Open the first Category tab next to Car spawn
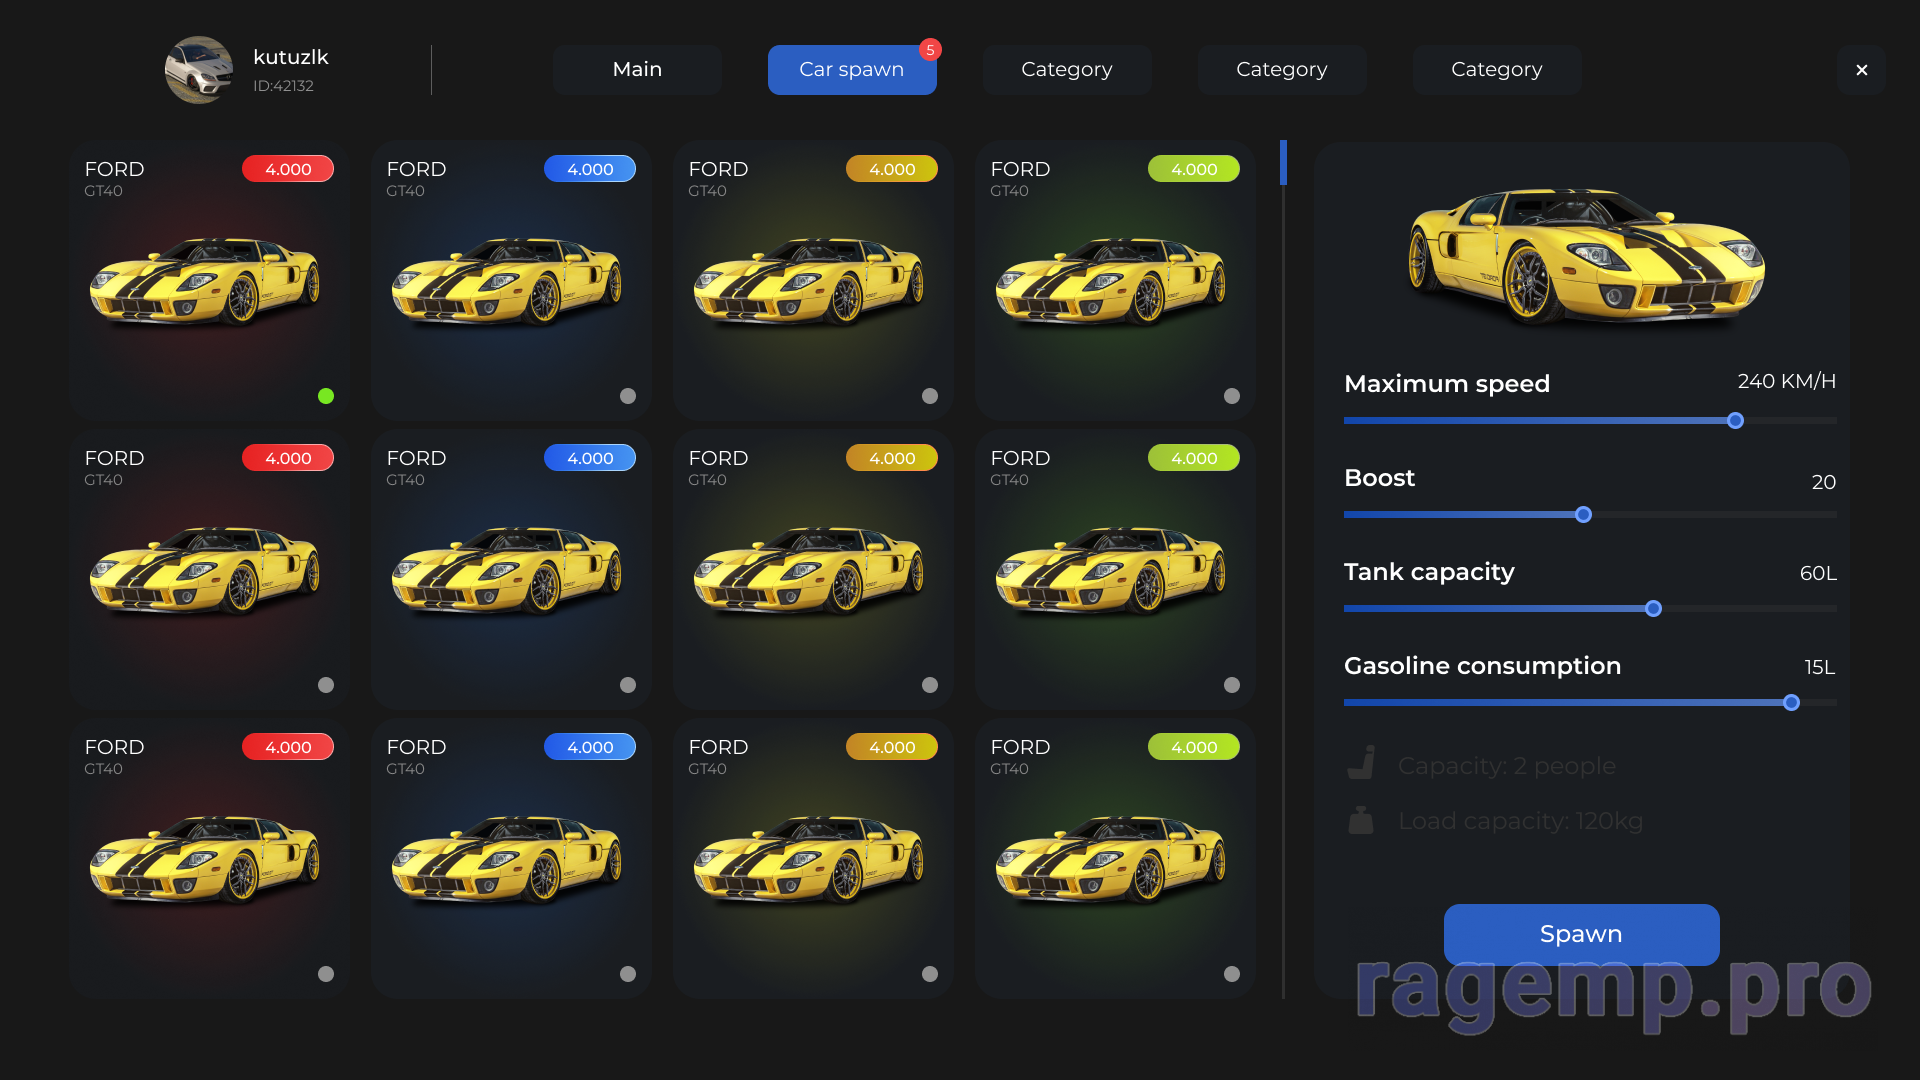The height and width of the screenshot is (1080, 1920). tap(1067, 70)
